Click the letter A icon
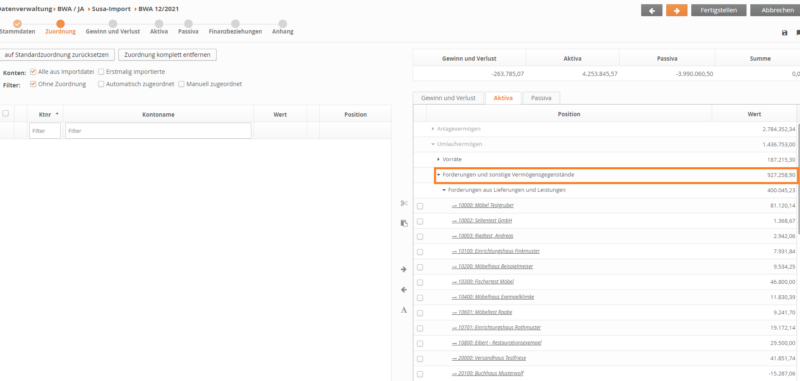This screenshot has height=381, width=800. click(404, 310)
